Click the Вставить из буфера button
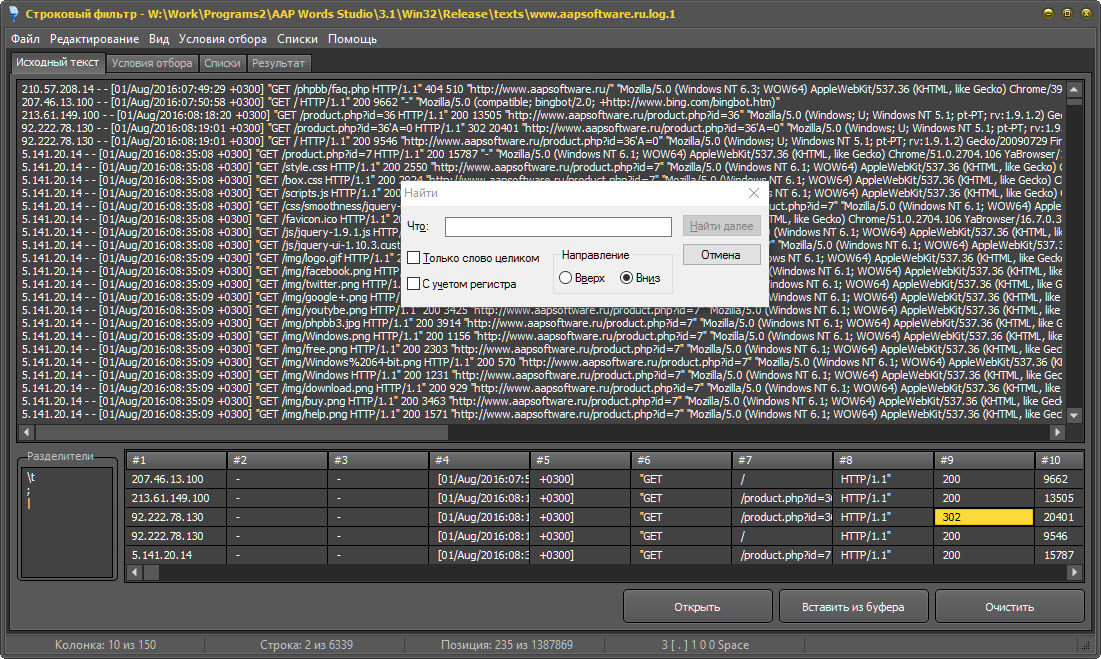Screen dimensions: 1101x659 pos(854,607)
